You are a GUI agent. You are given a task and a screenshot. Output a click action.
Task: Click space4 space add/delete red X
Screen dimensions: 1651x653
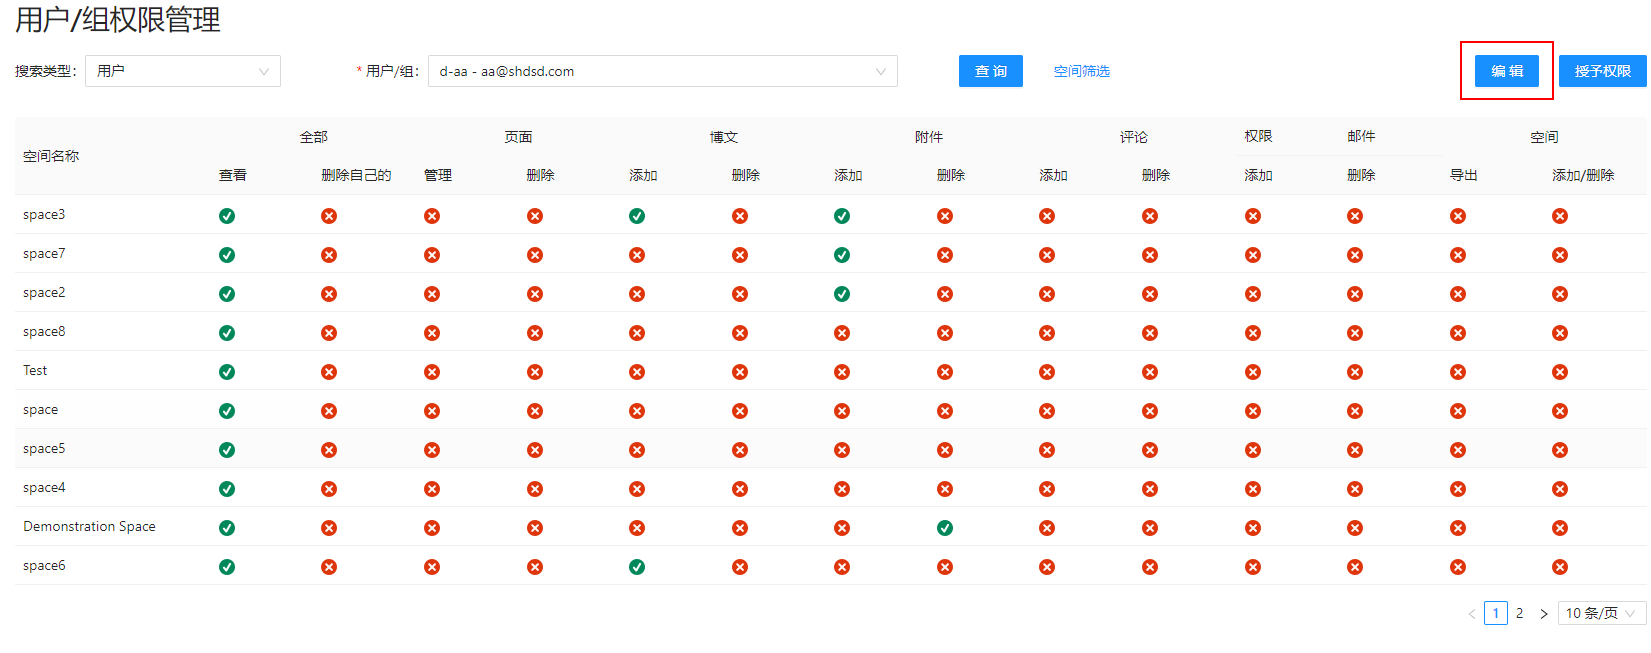point(1560,489)
